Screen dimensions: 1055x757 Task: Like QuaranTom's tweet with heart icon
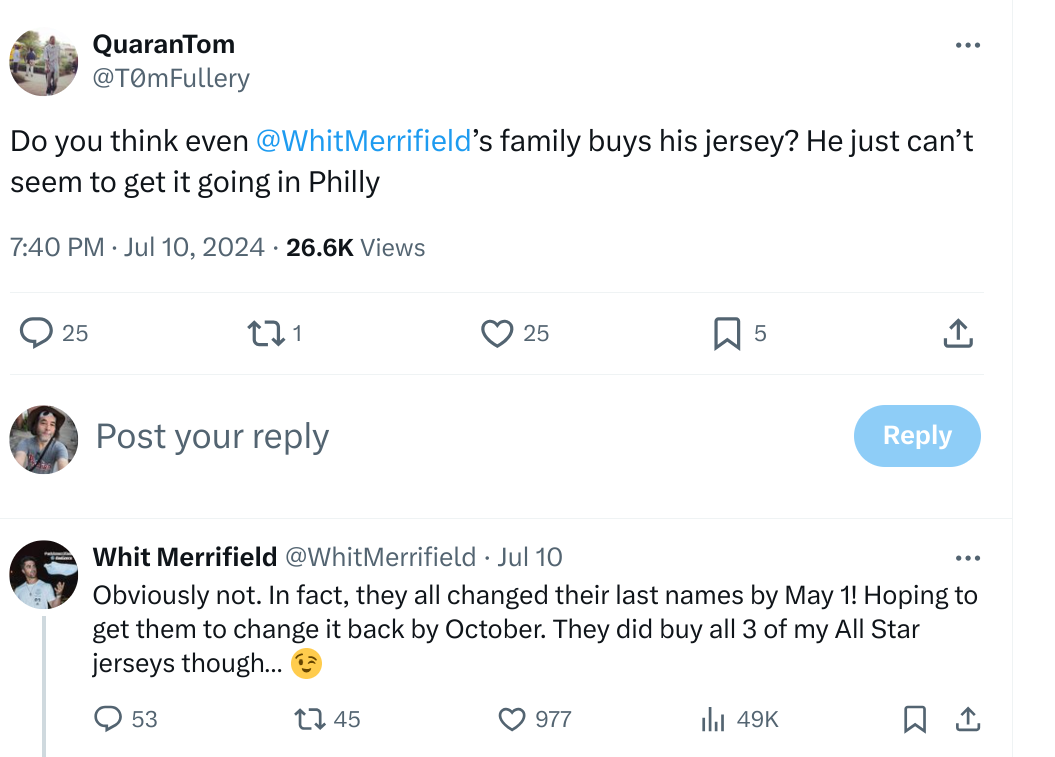coord(497,333)
